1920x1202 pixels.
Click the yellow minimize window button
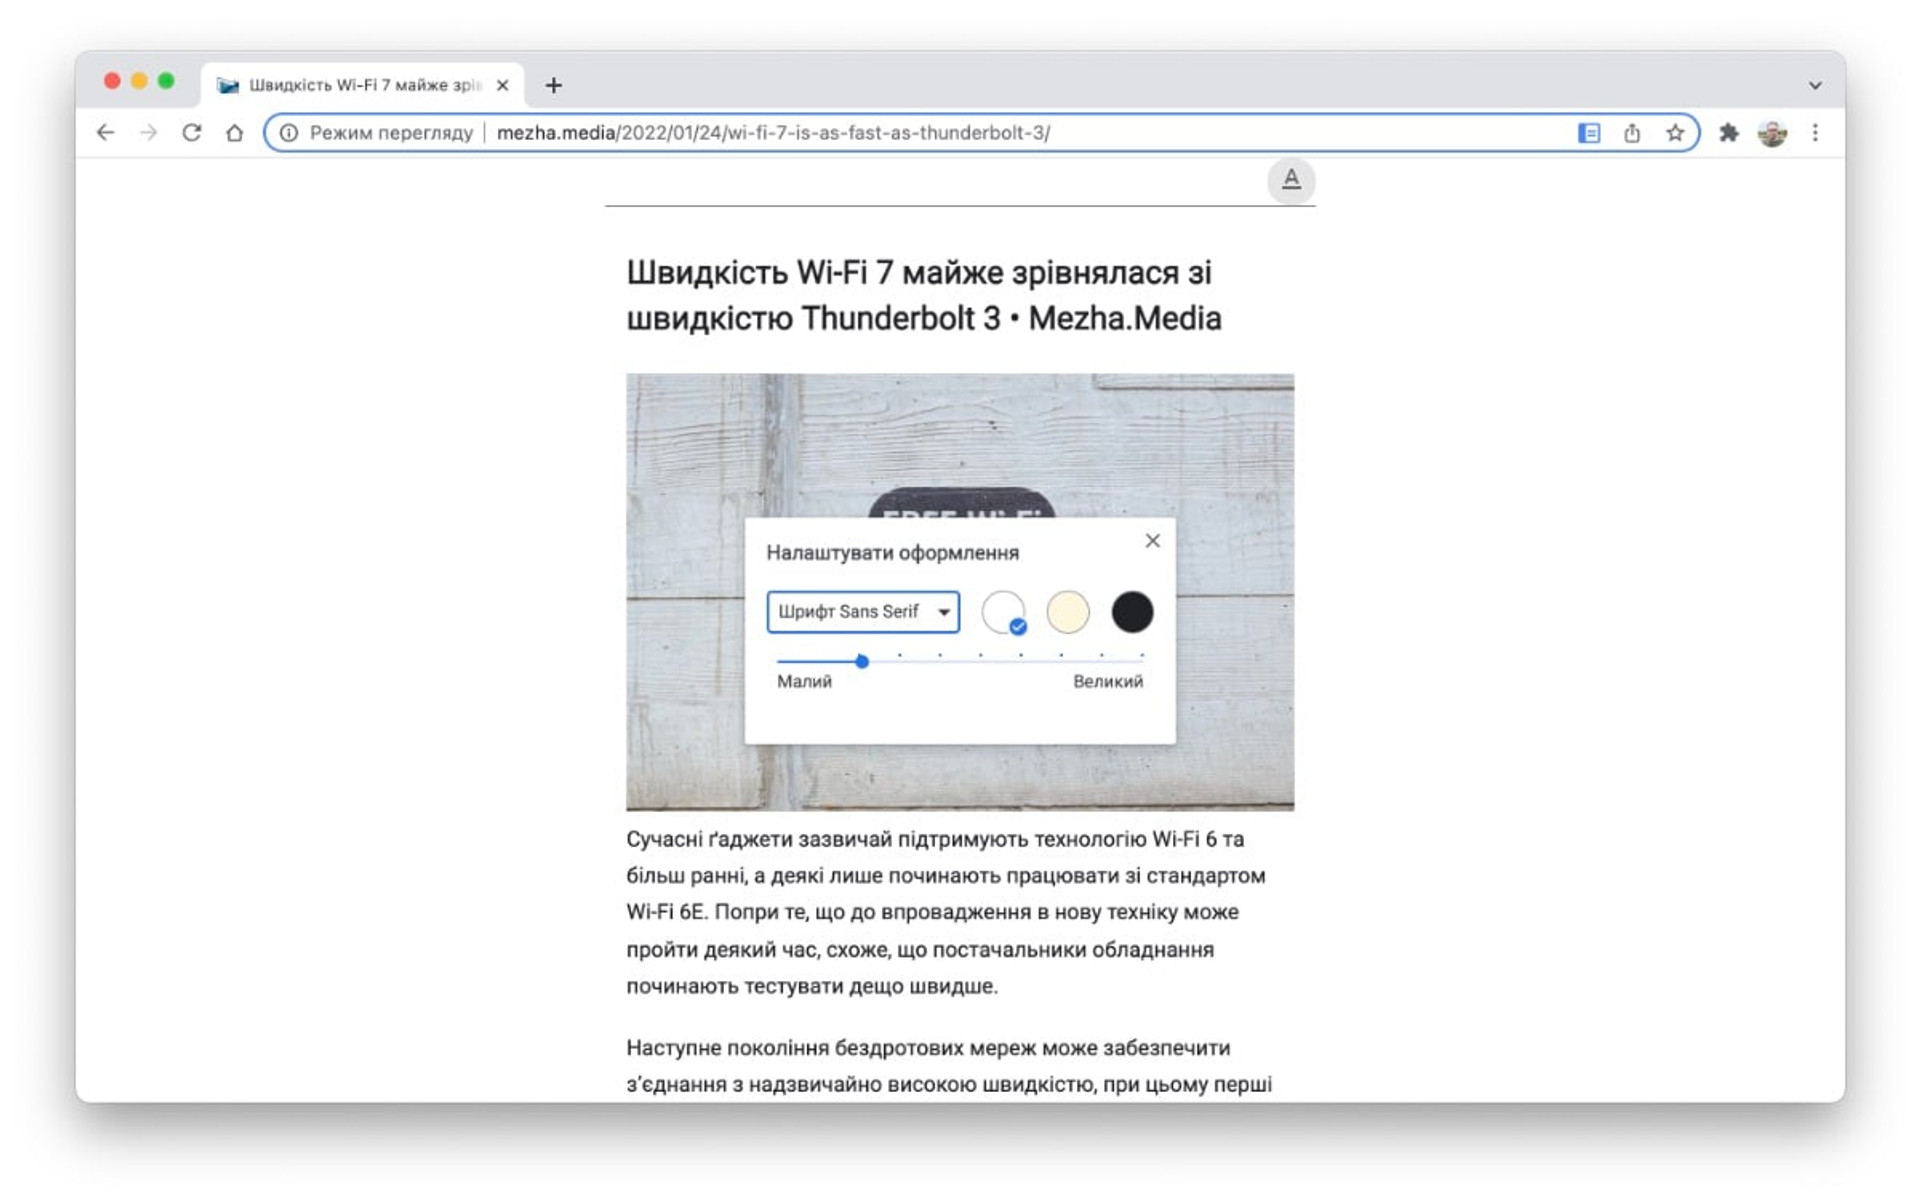[x=139, y=81]
